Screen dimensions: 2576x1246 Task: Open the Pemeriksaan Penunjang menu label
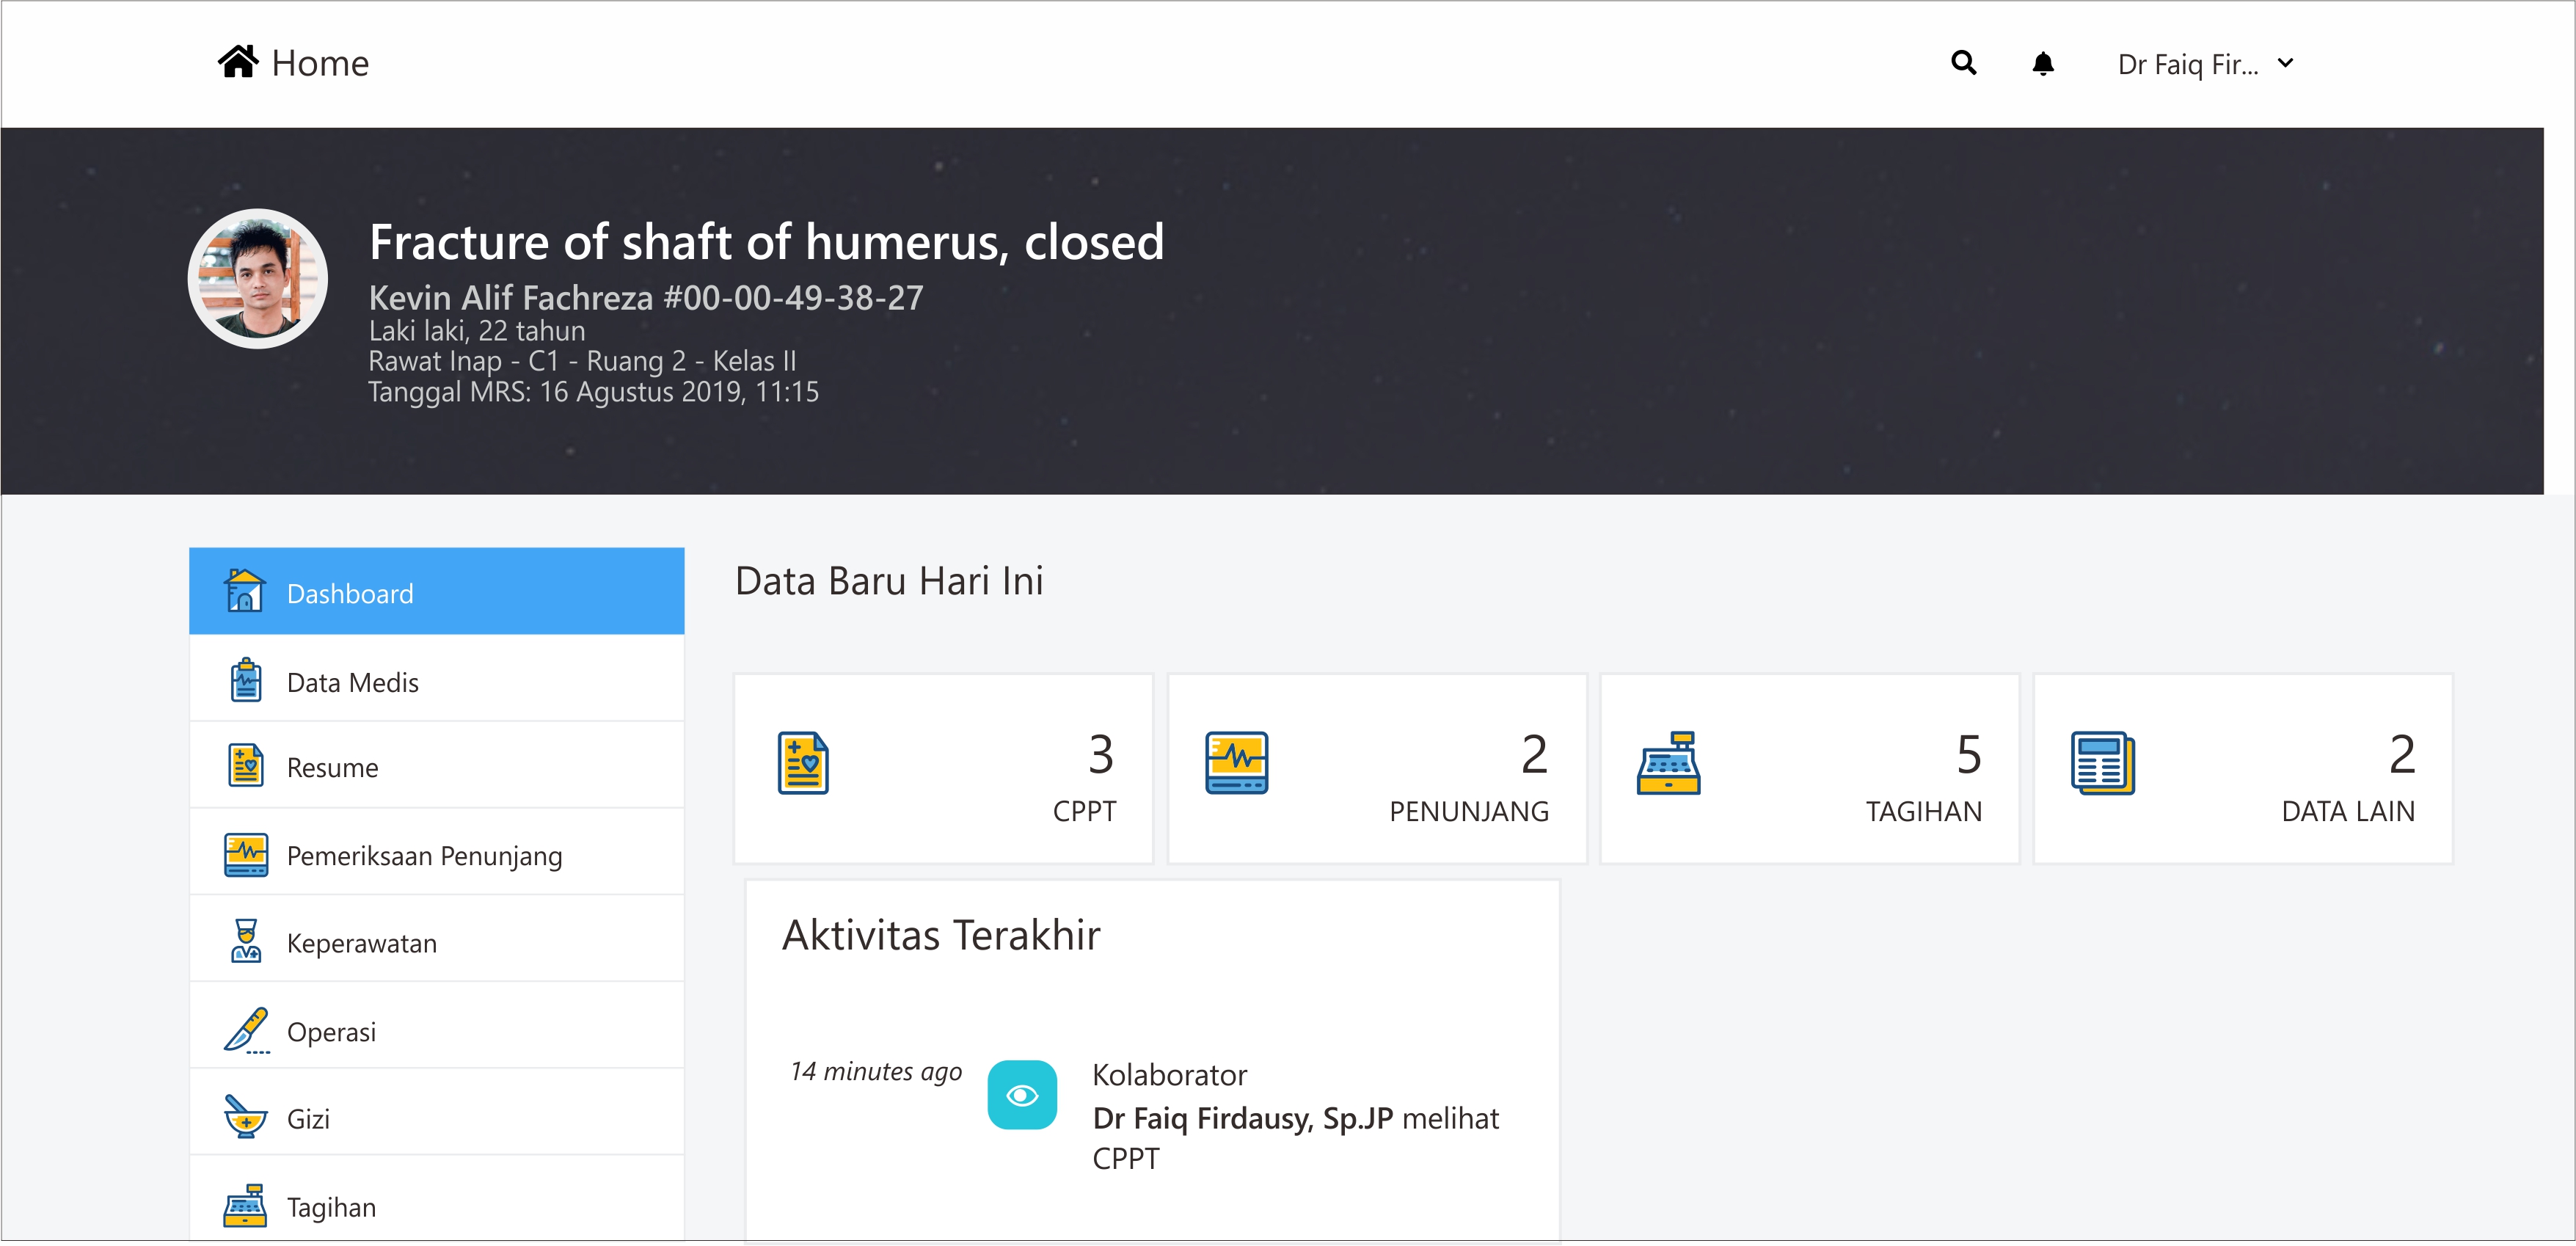425,857
